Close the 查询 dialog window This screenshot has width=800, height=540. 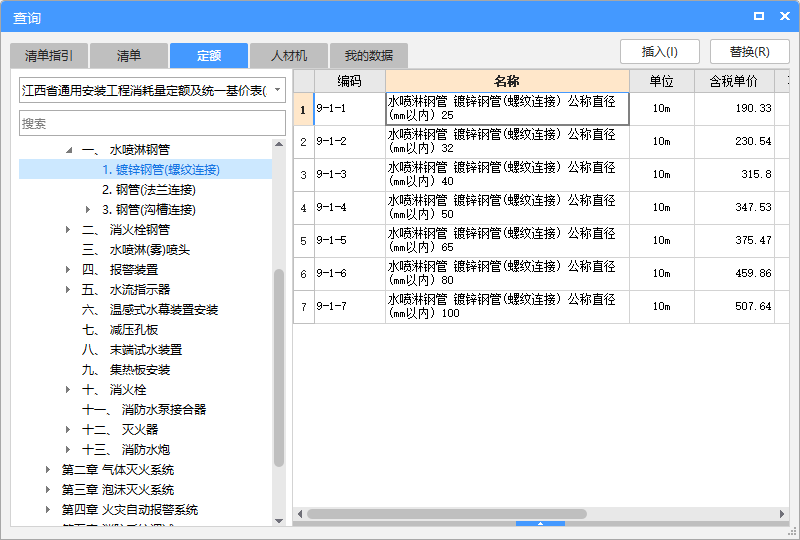tap(785, 16)
